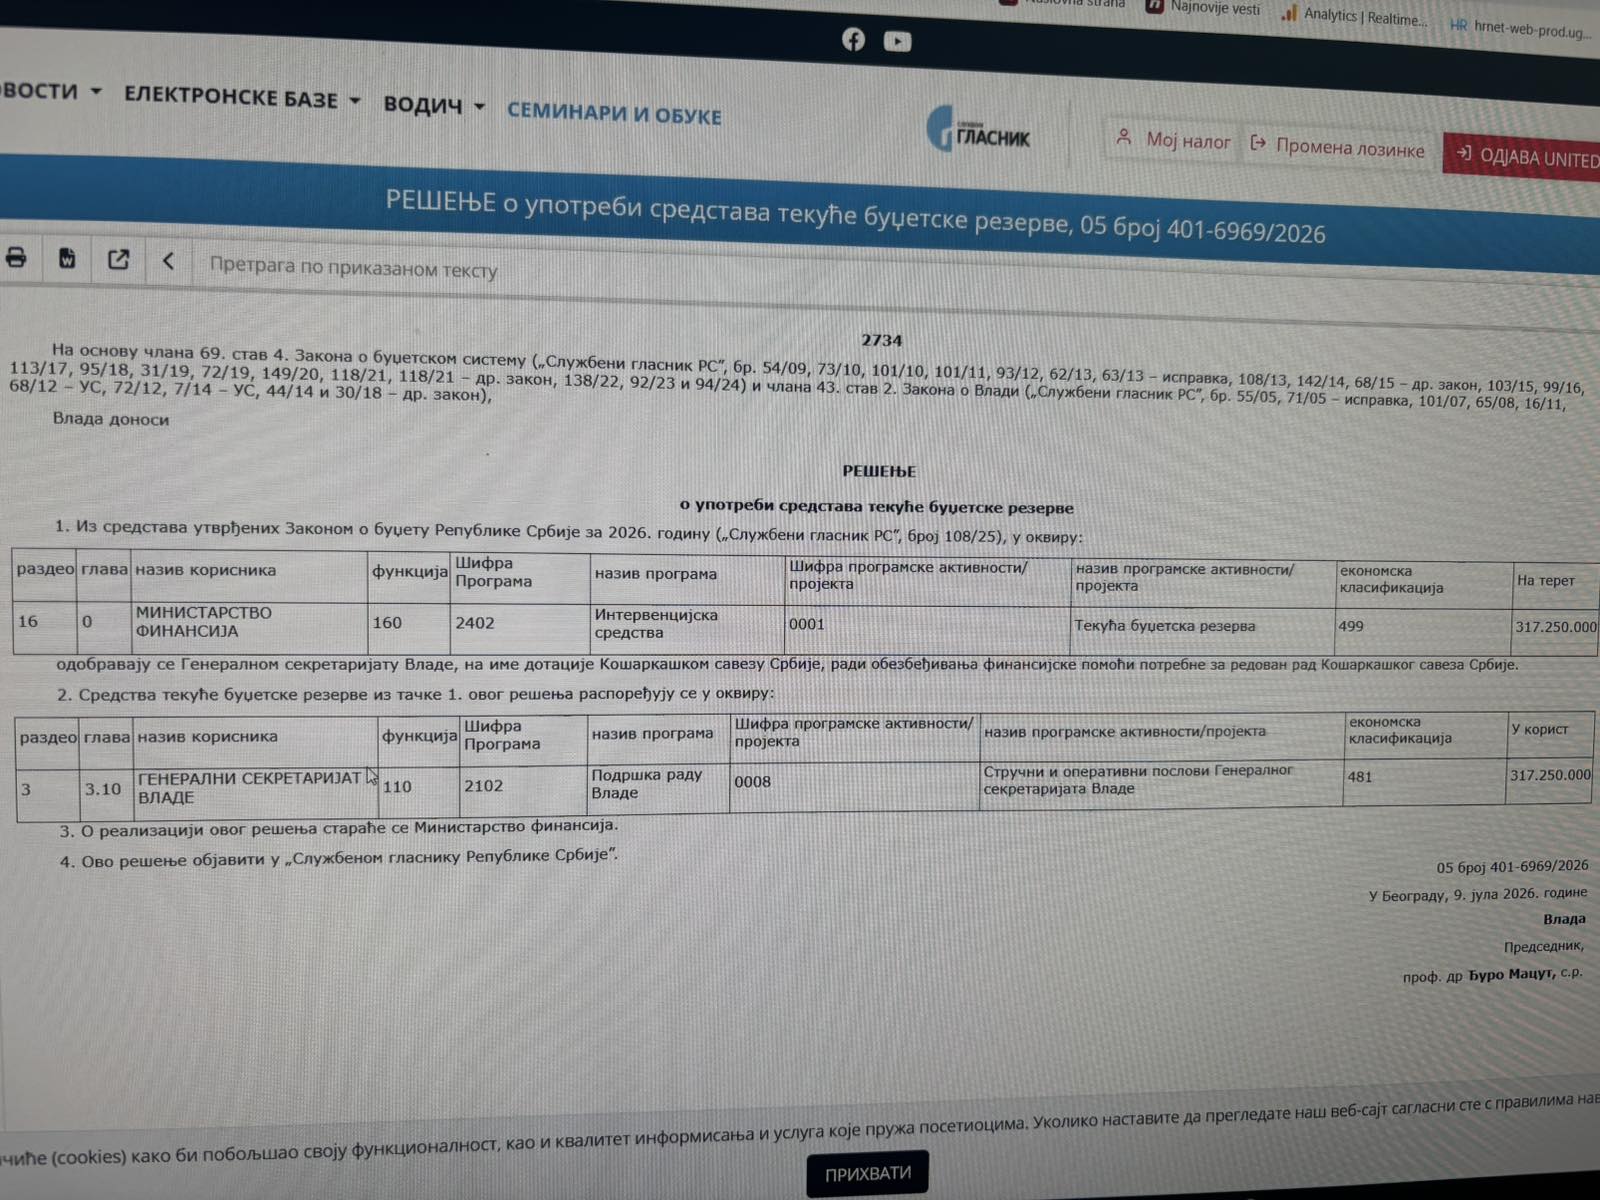The image size is (1600, 1200).
Task: Expand the ВОСТИ dropdown arrow
Action: [x=96, y=91]
